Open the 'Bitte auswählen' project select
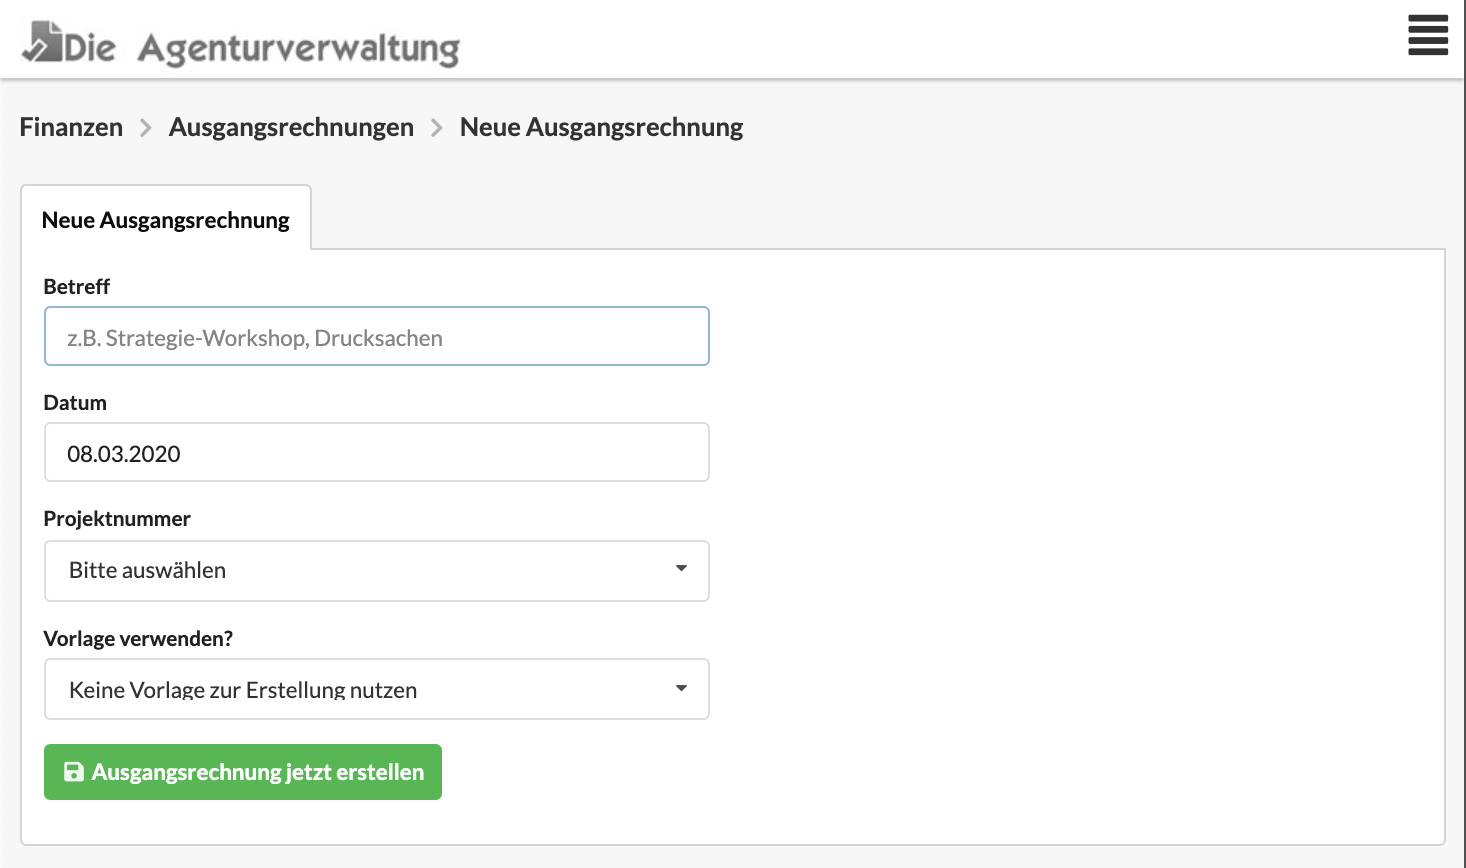1466x868 pixels. pos(376,570)
